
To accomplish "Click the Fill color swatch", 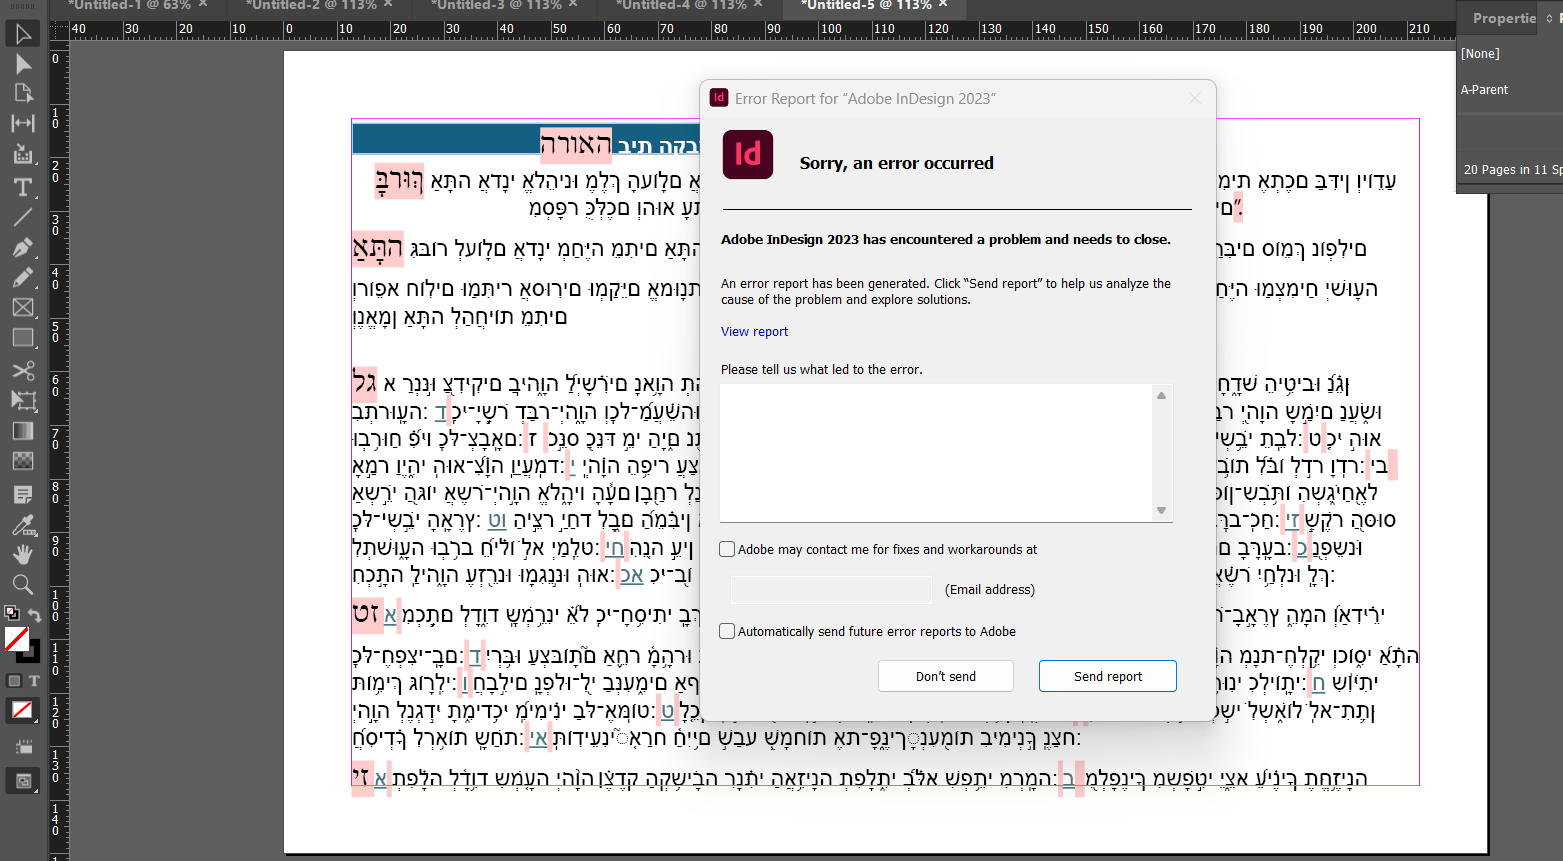I will click(x=17, y=639).
